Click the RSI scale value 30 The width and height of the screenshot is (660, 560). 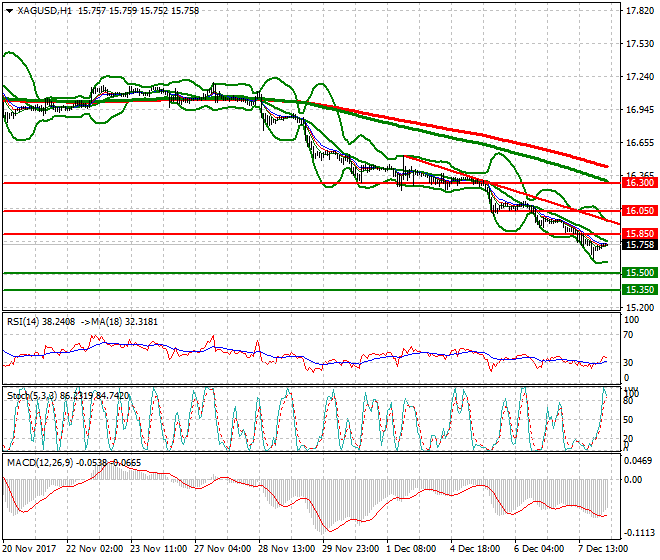(x=628, y=363)
